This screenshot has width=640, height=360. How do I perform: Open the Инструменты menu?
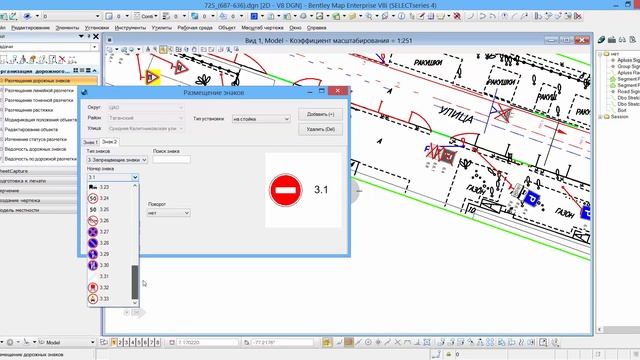point(130,28)
